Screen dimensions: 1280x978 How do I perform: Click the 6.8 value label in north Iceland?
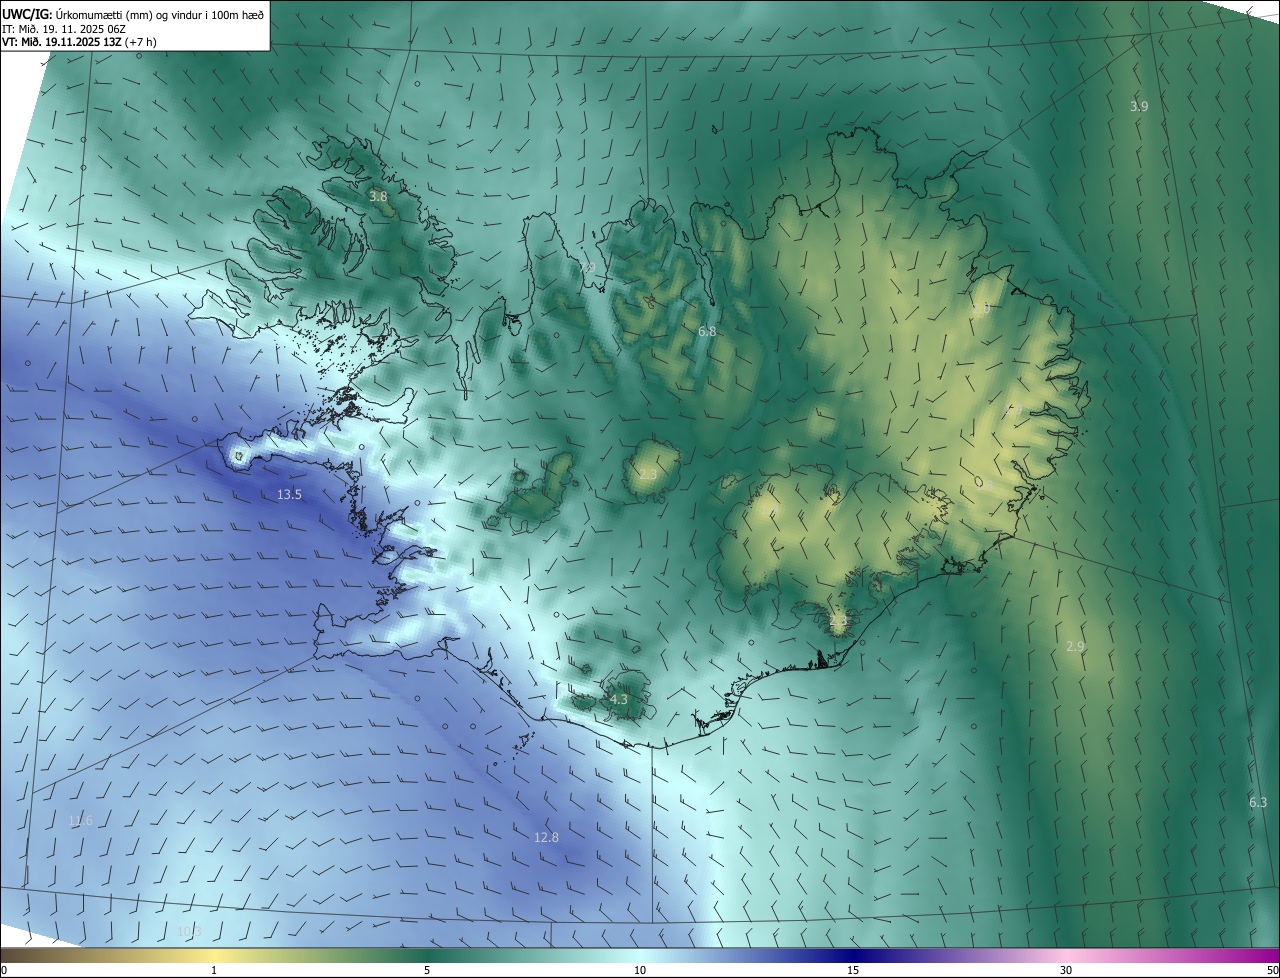[707, 331]
